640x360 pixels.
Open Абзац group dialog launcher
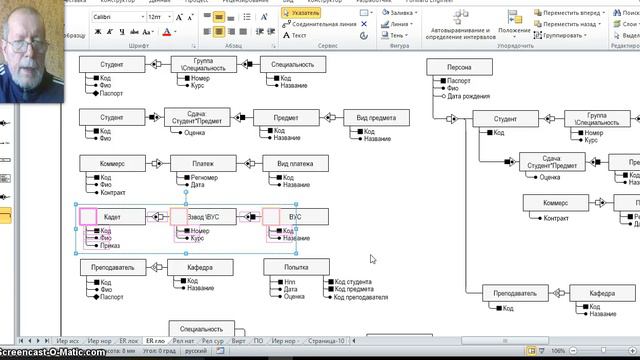click(x=274, y=46)
